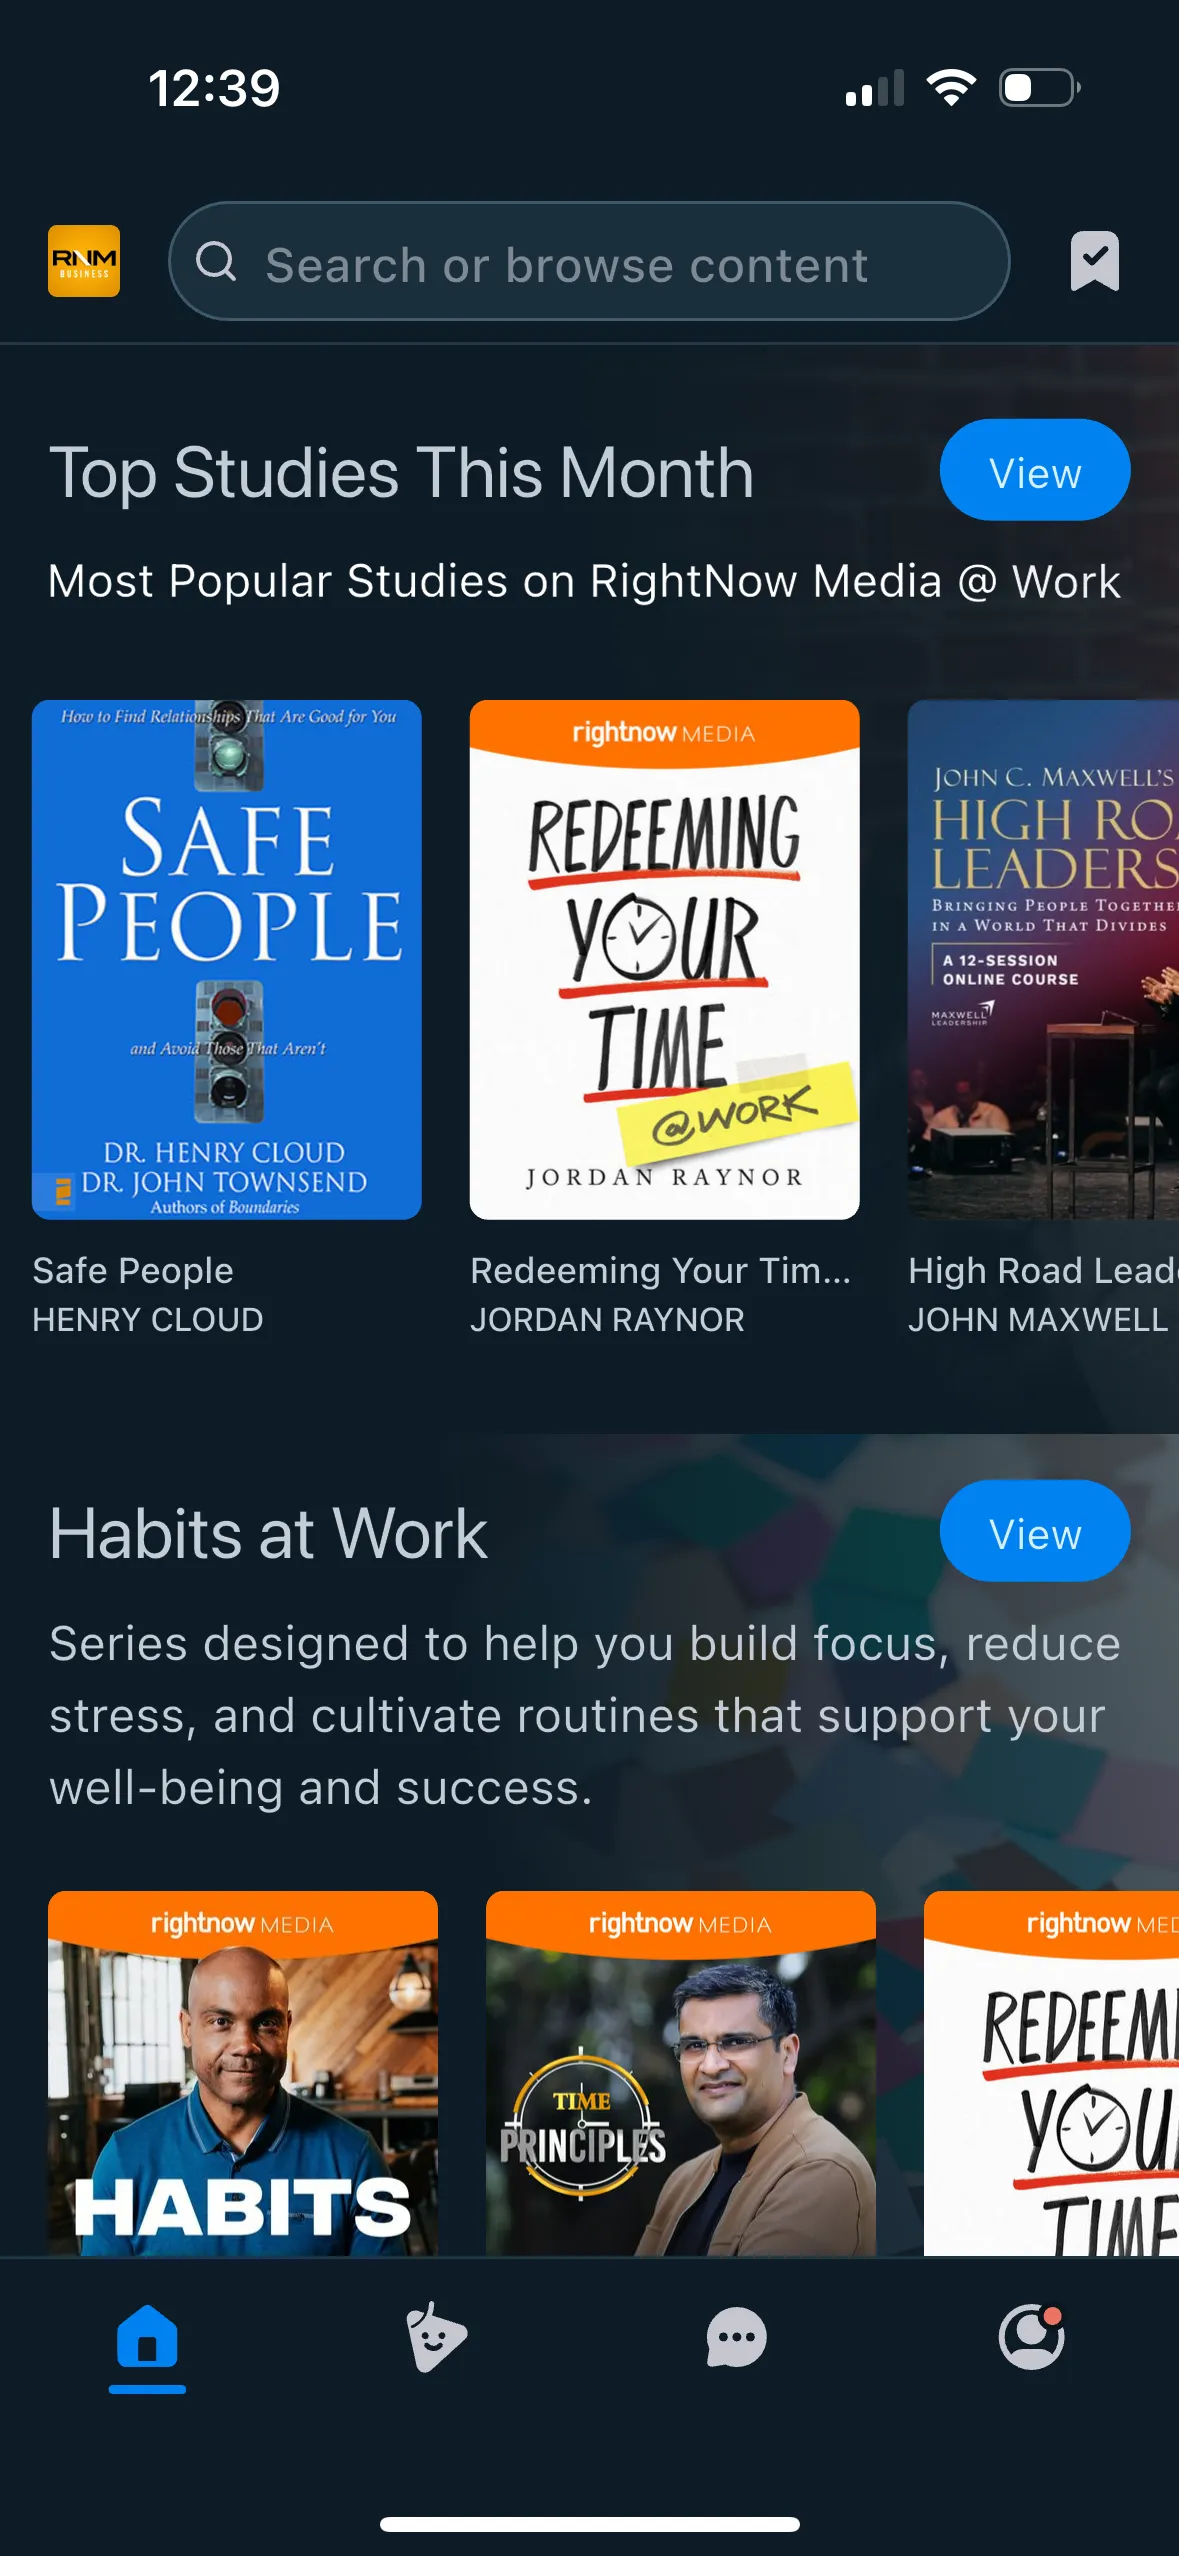This screenshot has height=2556, width=1179.
Task: Open High Road Leadership course cover
Action: click(1043, 960)
